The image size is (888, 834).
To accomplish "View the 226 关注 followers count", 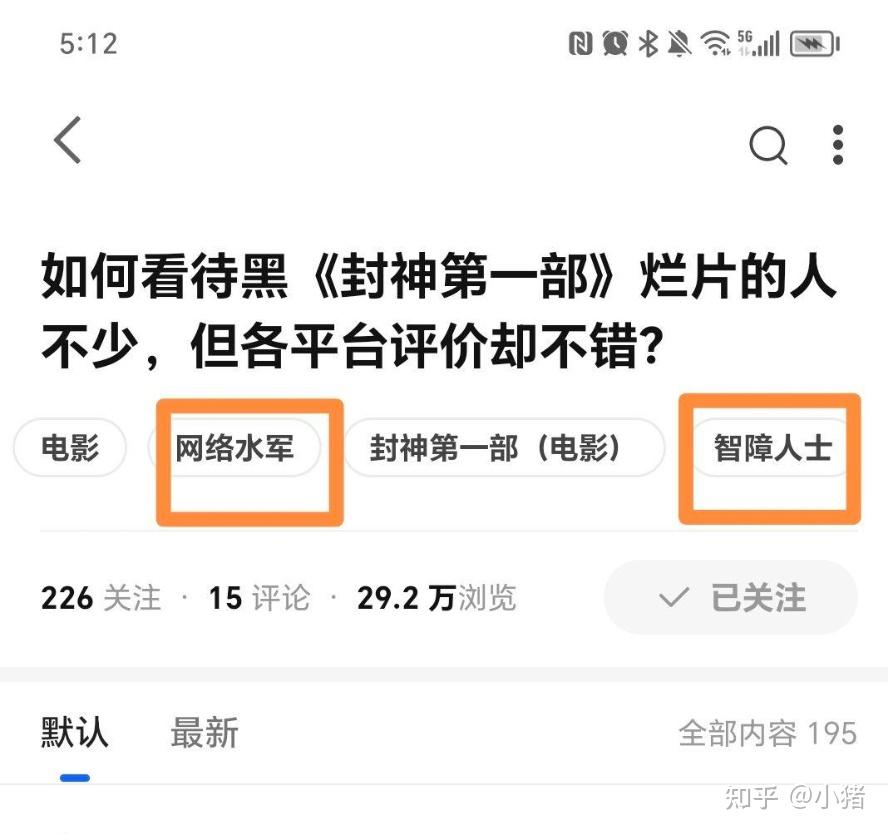I will coord(101,598).
